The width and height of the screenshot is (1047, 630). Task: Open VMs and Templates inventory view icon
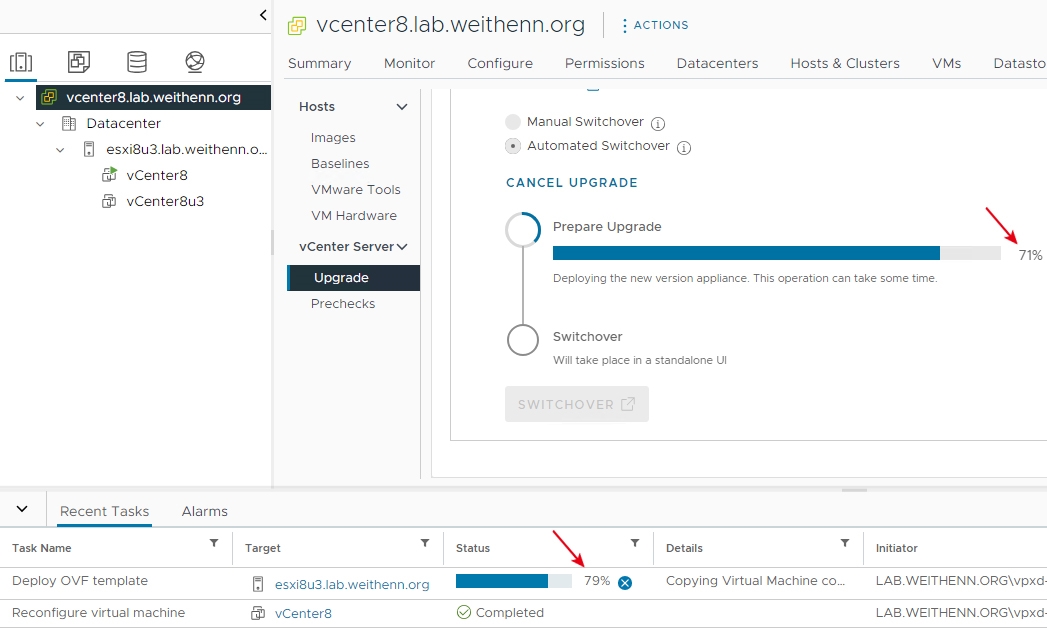point(79,62)
